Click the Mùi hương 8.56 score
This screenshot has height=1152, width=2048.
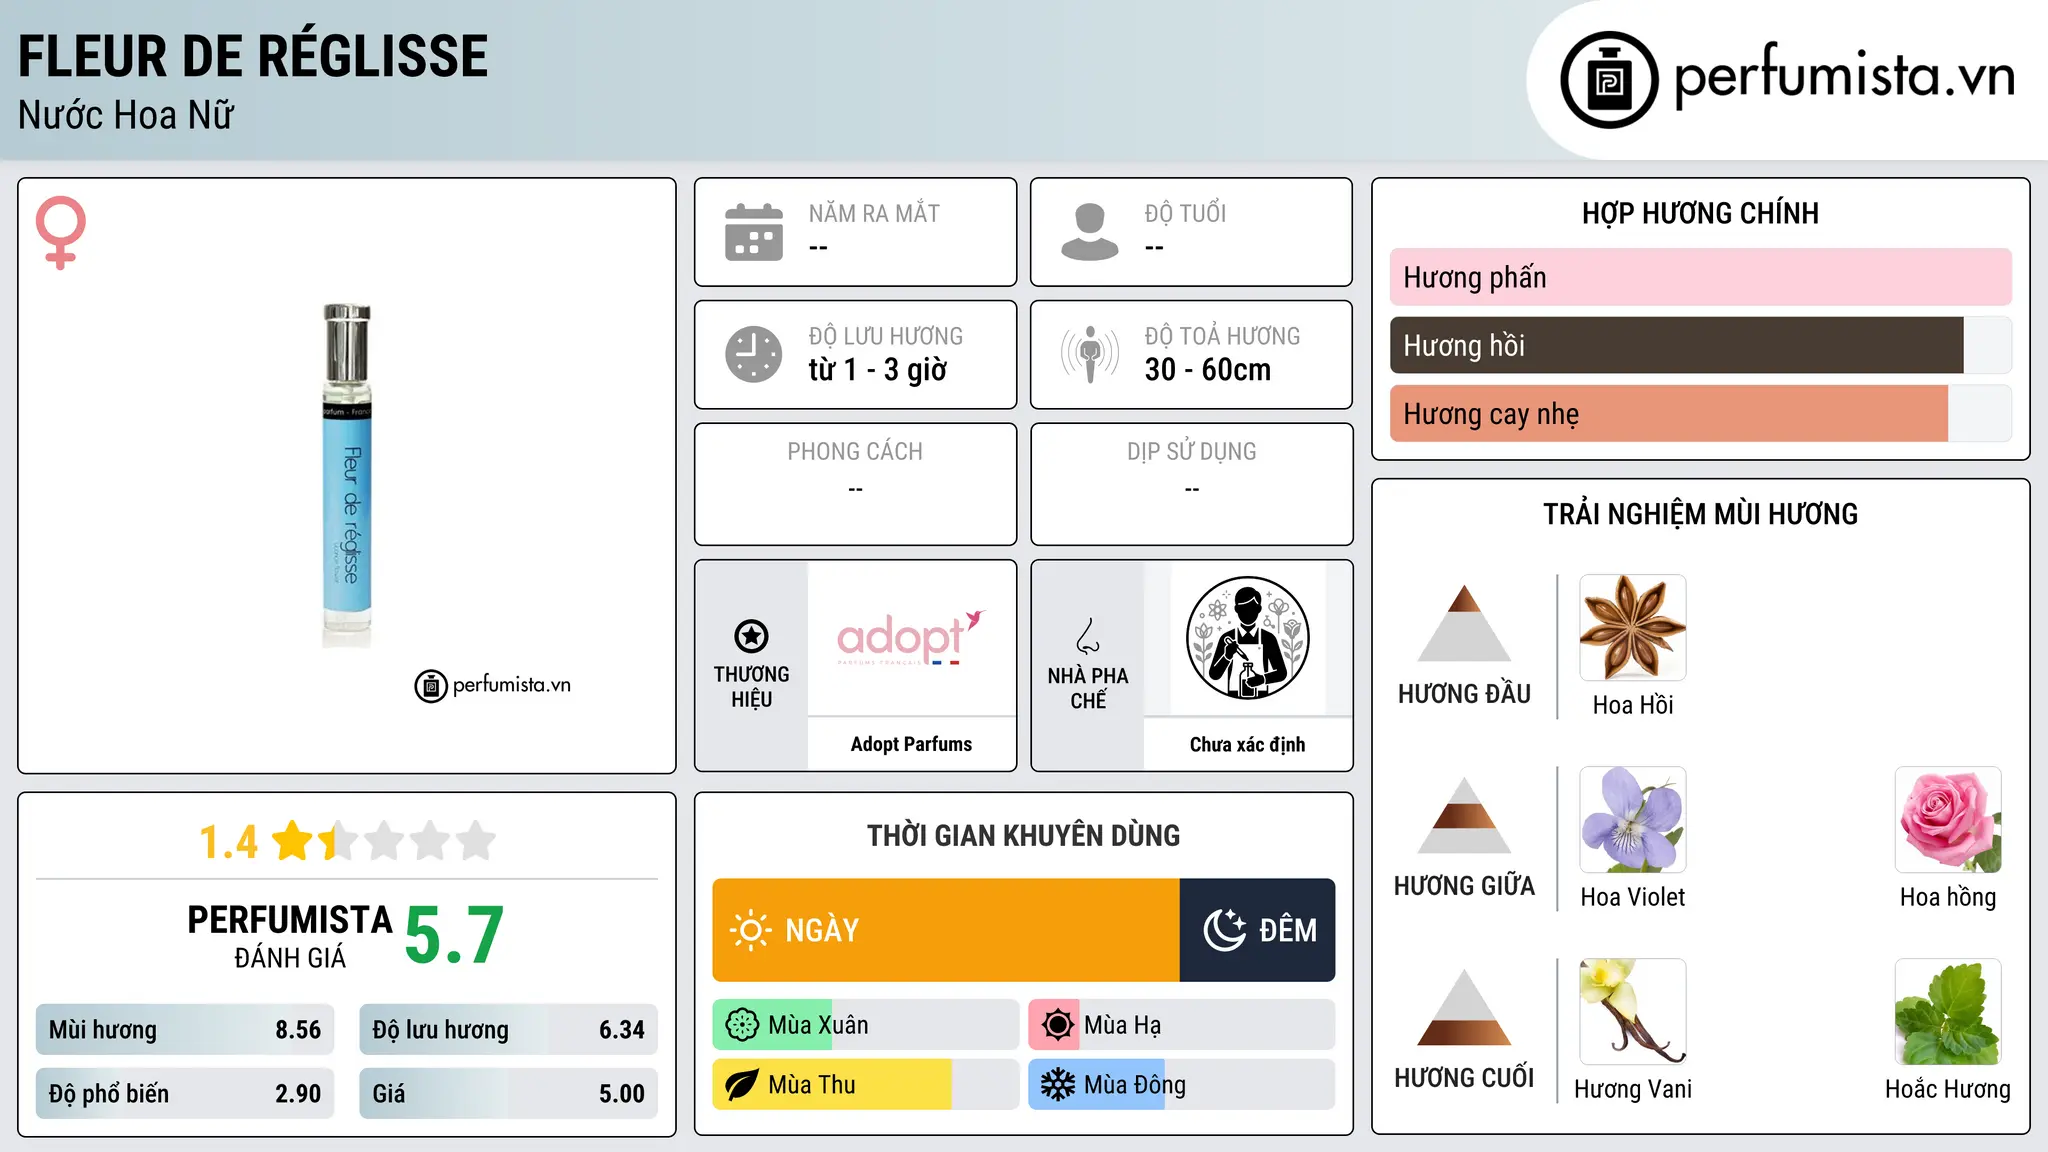185,1030
